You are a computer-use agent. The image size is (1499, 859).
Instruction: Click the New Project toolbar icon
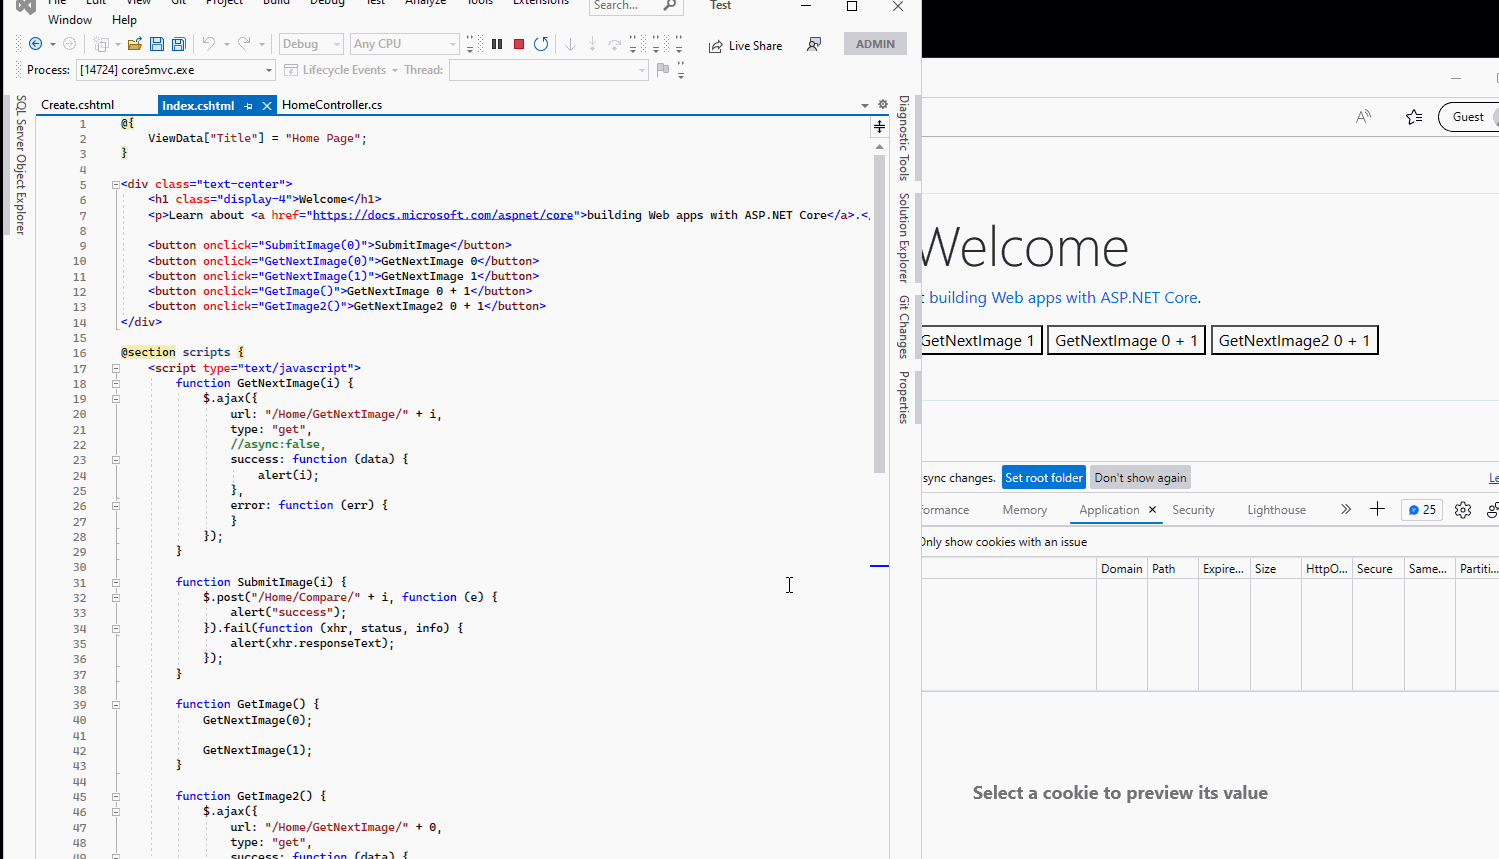[x=101, y=44]
